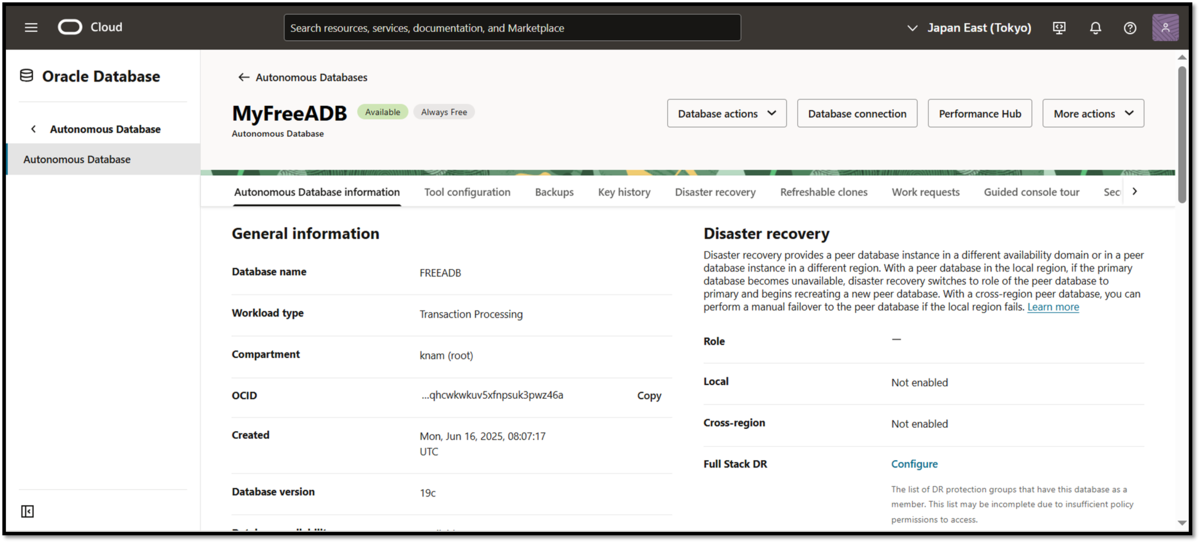This screenshot has height=543, width=1200.
Task: Collapse the sidebar with the panel icon
Action: click(27, 511)
